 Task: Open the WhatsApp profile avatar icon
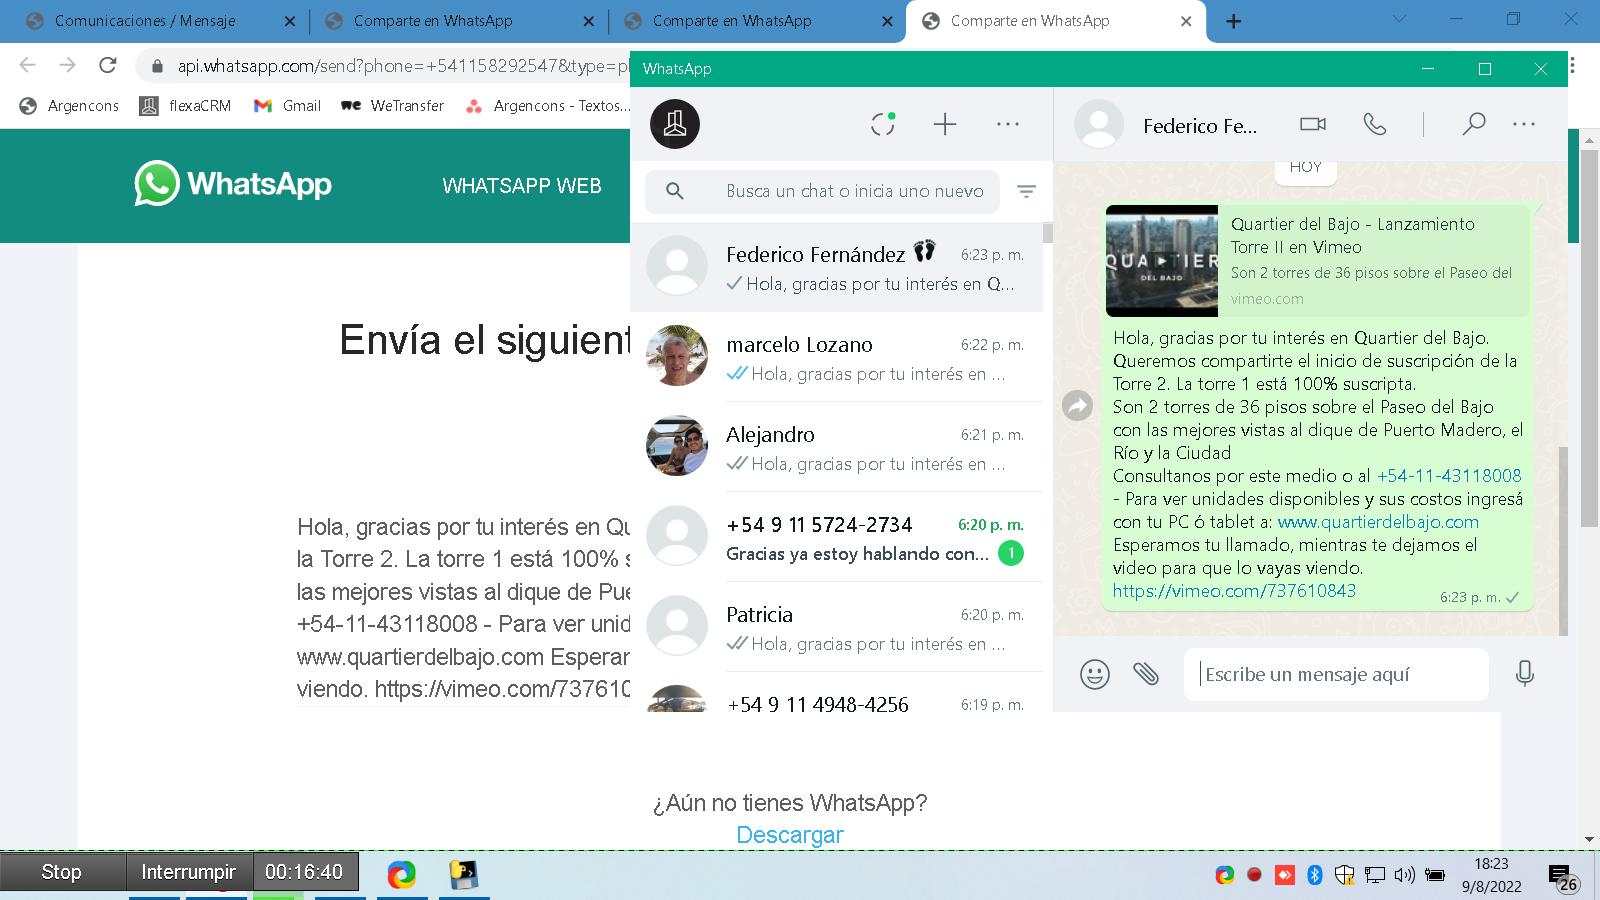[675, 124]
